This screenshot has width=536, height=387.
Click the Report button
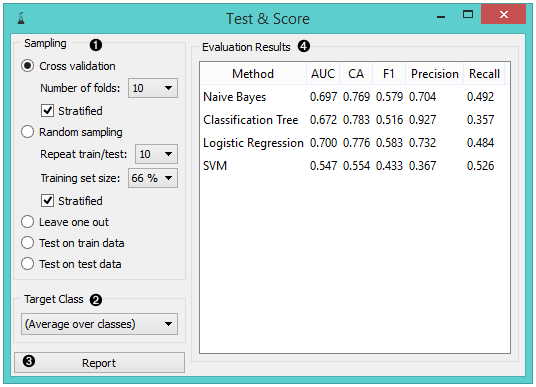[x=99, y=363]
